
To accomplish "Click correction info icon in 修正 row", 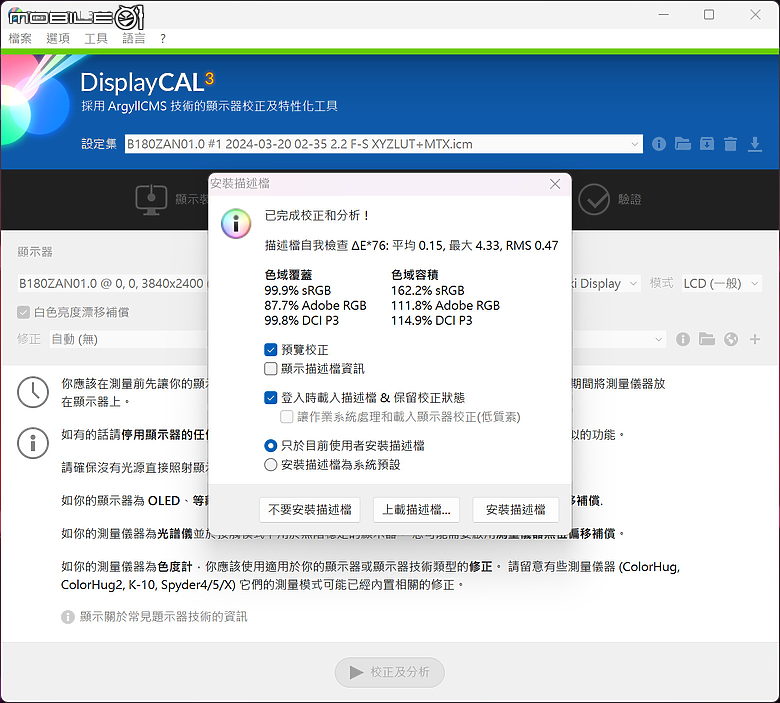I will click(x=682, y=339).
